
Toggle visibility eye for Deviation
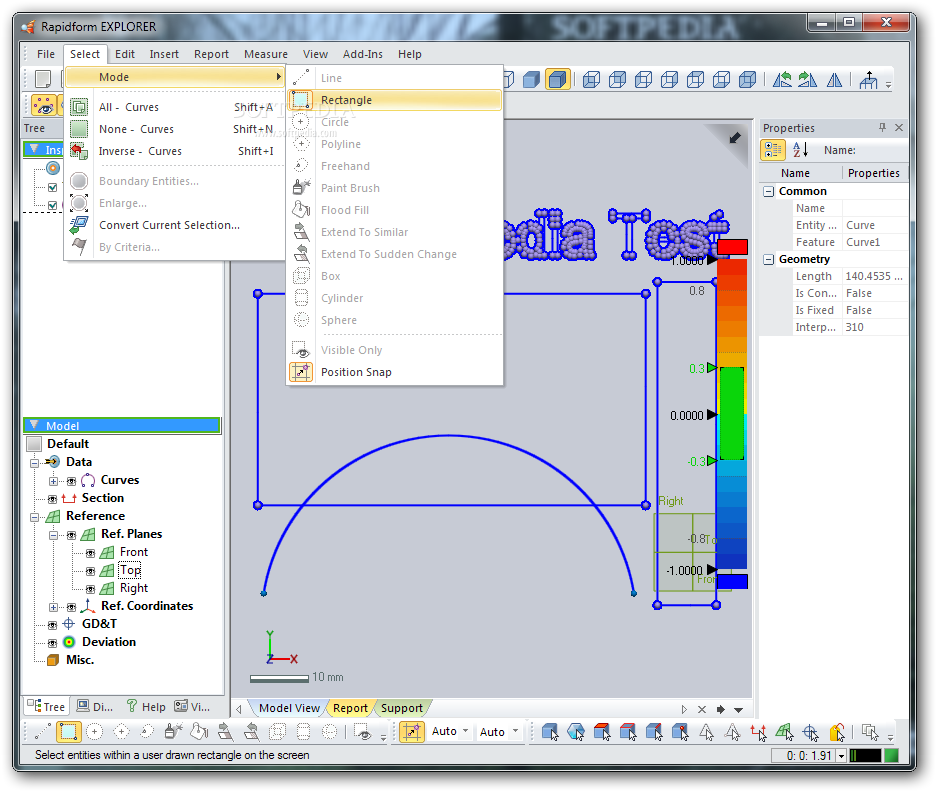pyautogui.click(x=52, y=642)
